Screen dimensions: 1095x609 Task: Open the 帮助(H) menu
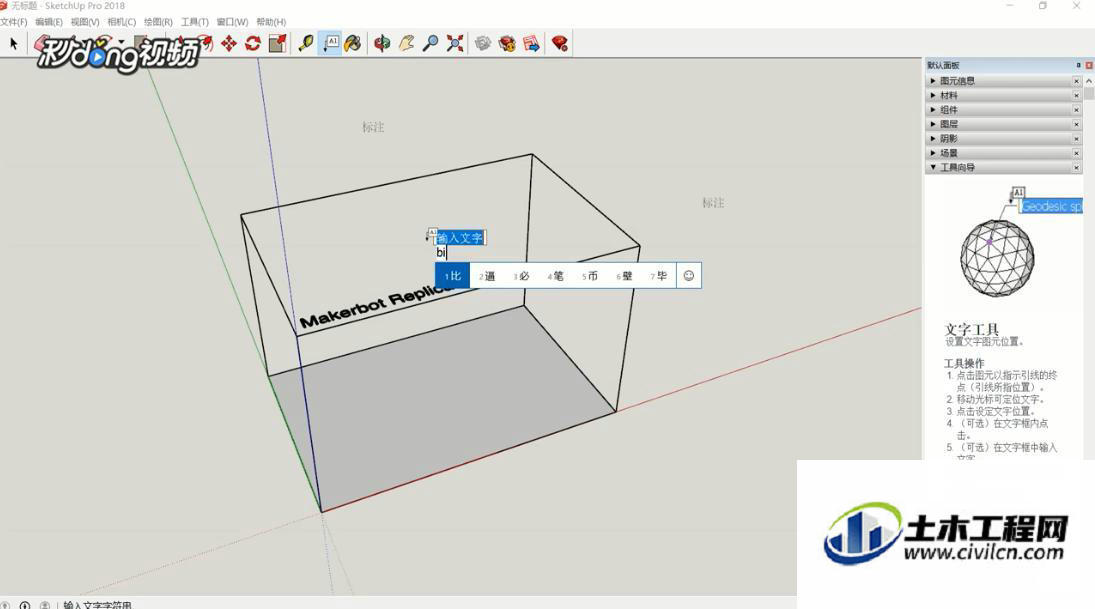pyautogui.click(x=271, y=22)
